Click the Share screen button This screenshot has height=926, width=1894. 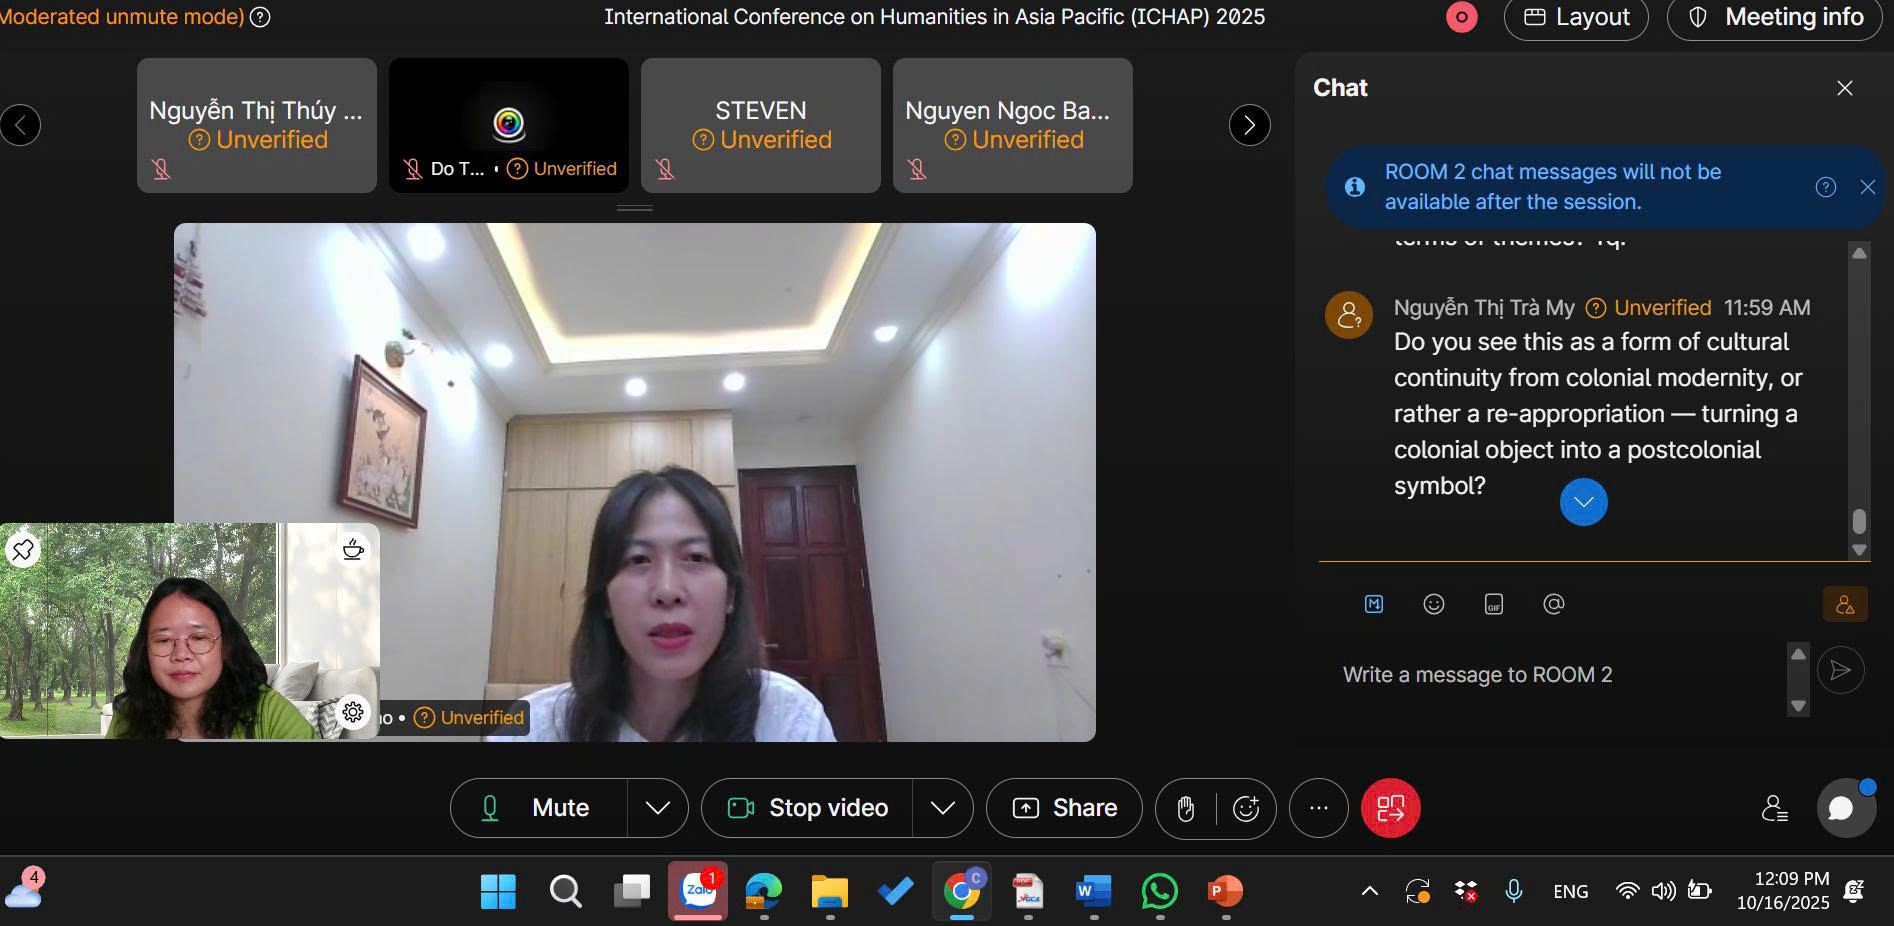click(1064, 808)
